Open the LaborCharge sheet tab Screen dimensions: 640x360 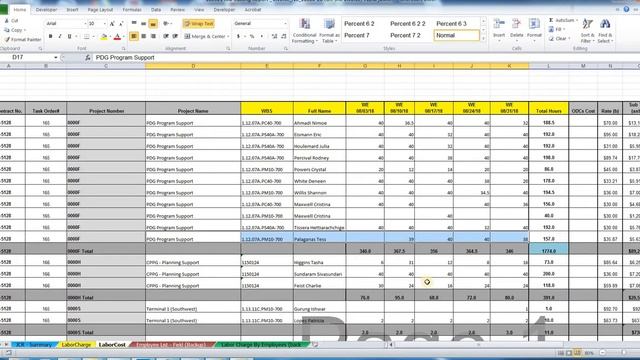tap(76, 345)
